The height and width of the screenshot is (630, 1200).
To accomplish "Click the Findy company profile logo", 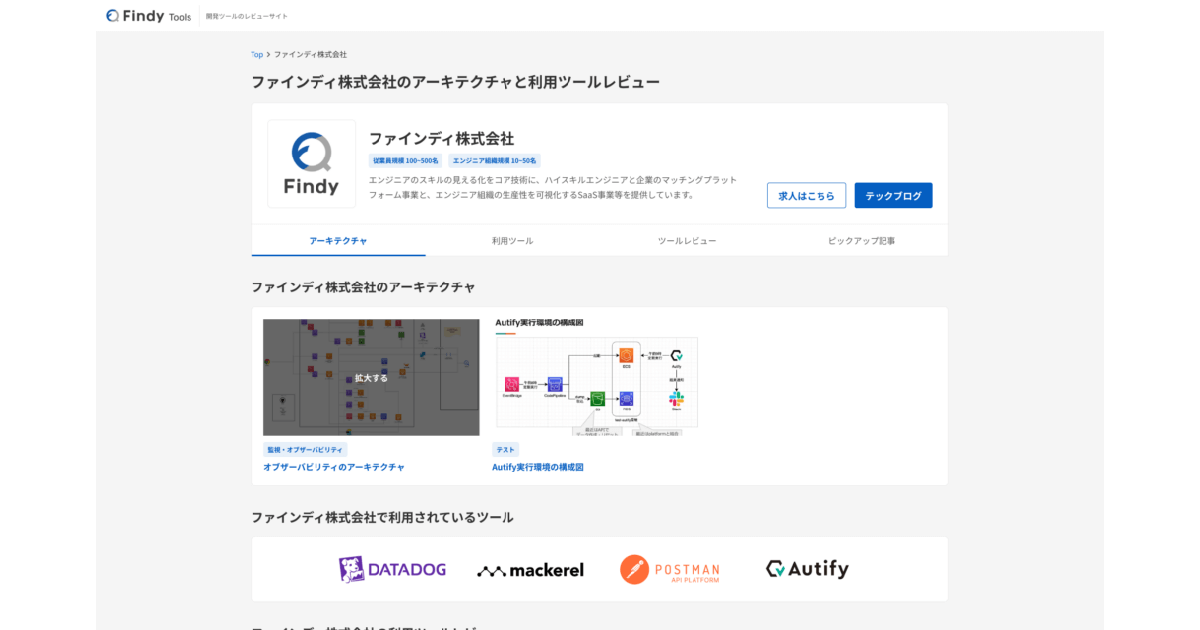I will [311, 163].
